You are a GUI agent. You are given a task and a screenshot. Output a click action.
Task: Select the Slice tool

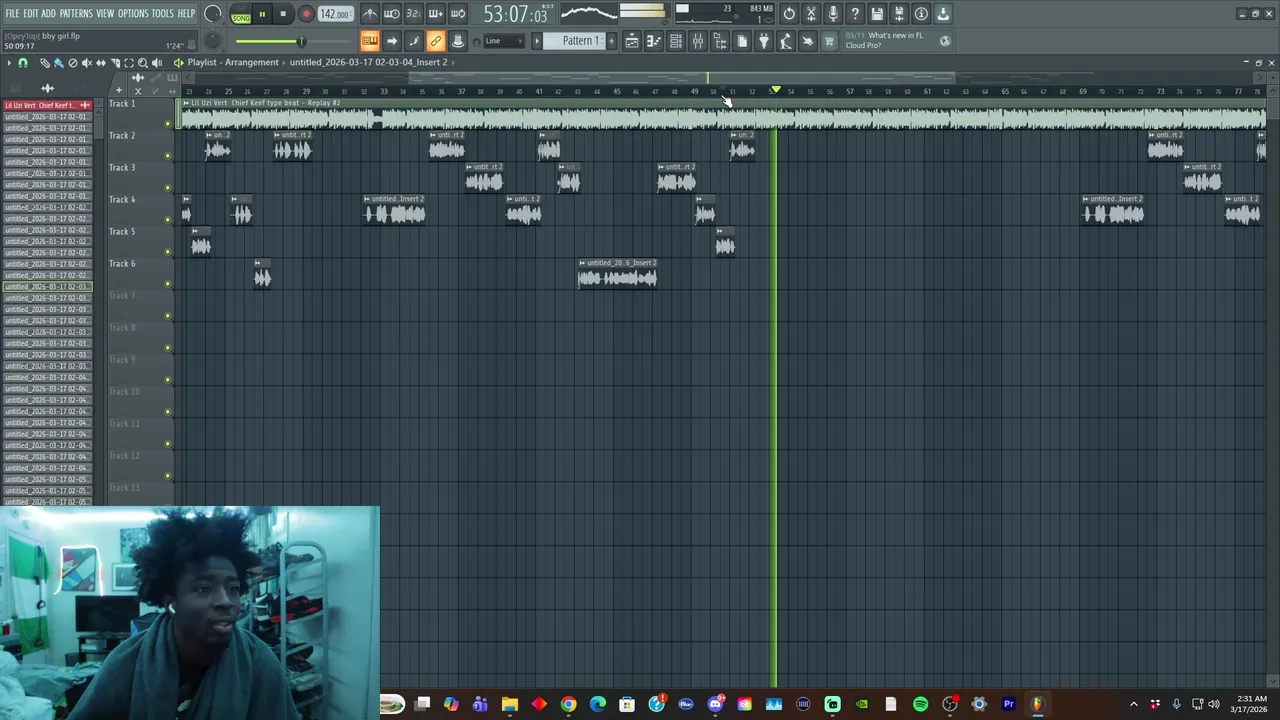114,63
